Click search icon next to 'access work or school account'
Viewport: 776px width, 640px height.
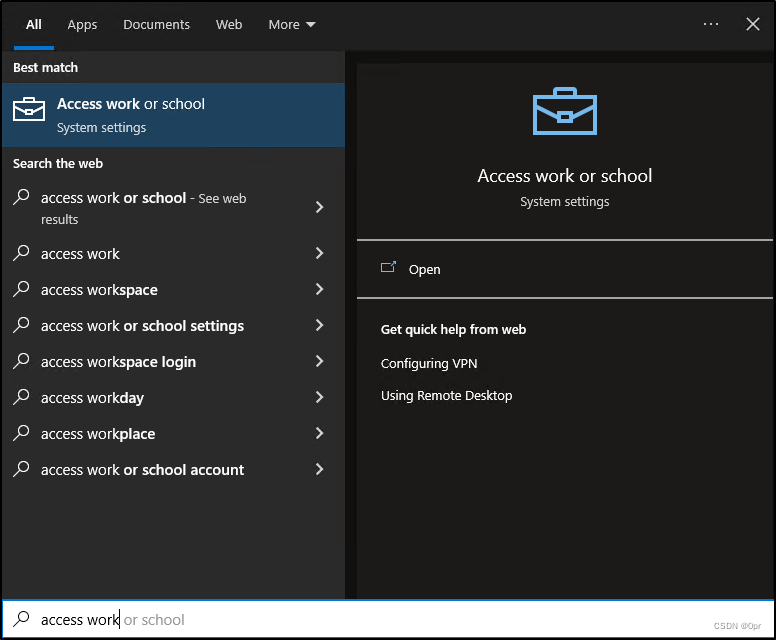(21, 468)
